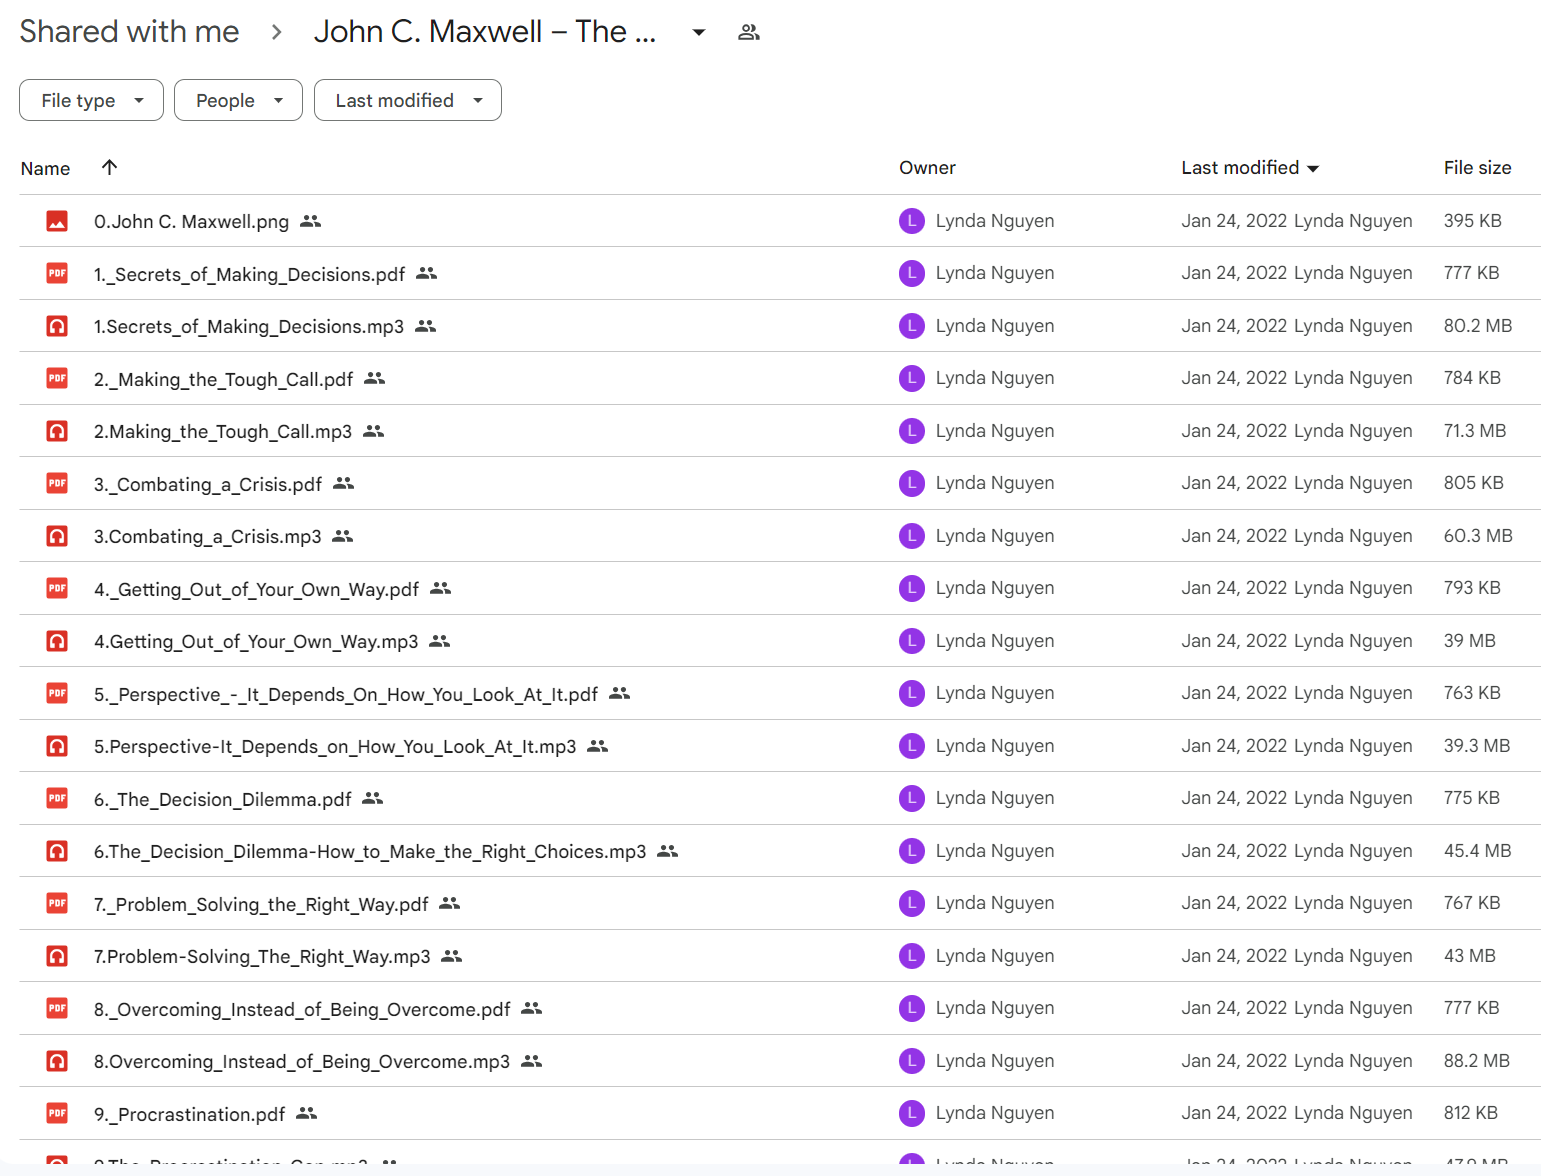Click Lynda Nguyen avatar in 0.John C. Maxwell.png row
Viewport: 1541px width, 1176px height.
(x=912, y=221)
